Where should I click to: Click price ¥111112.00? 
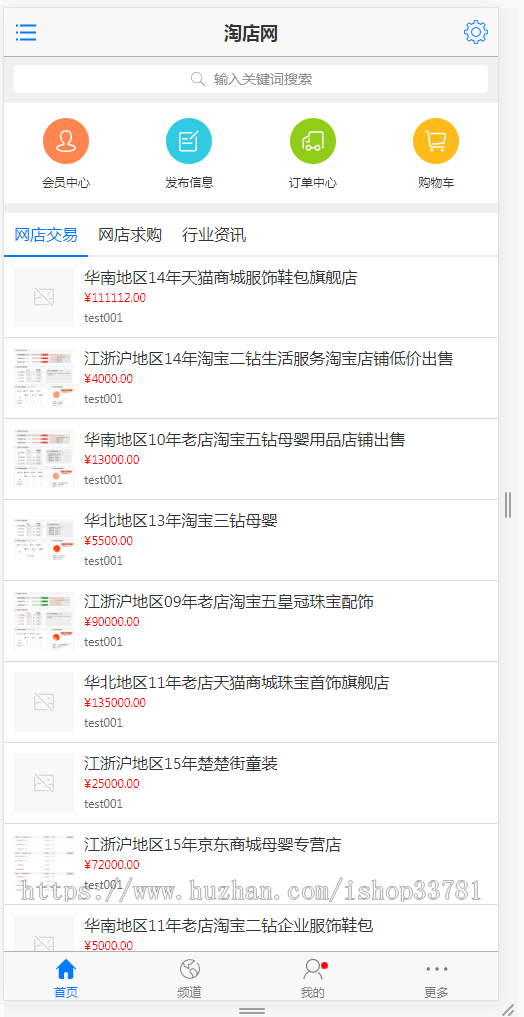(115, 298)
